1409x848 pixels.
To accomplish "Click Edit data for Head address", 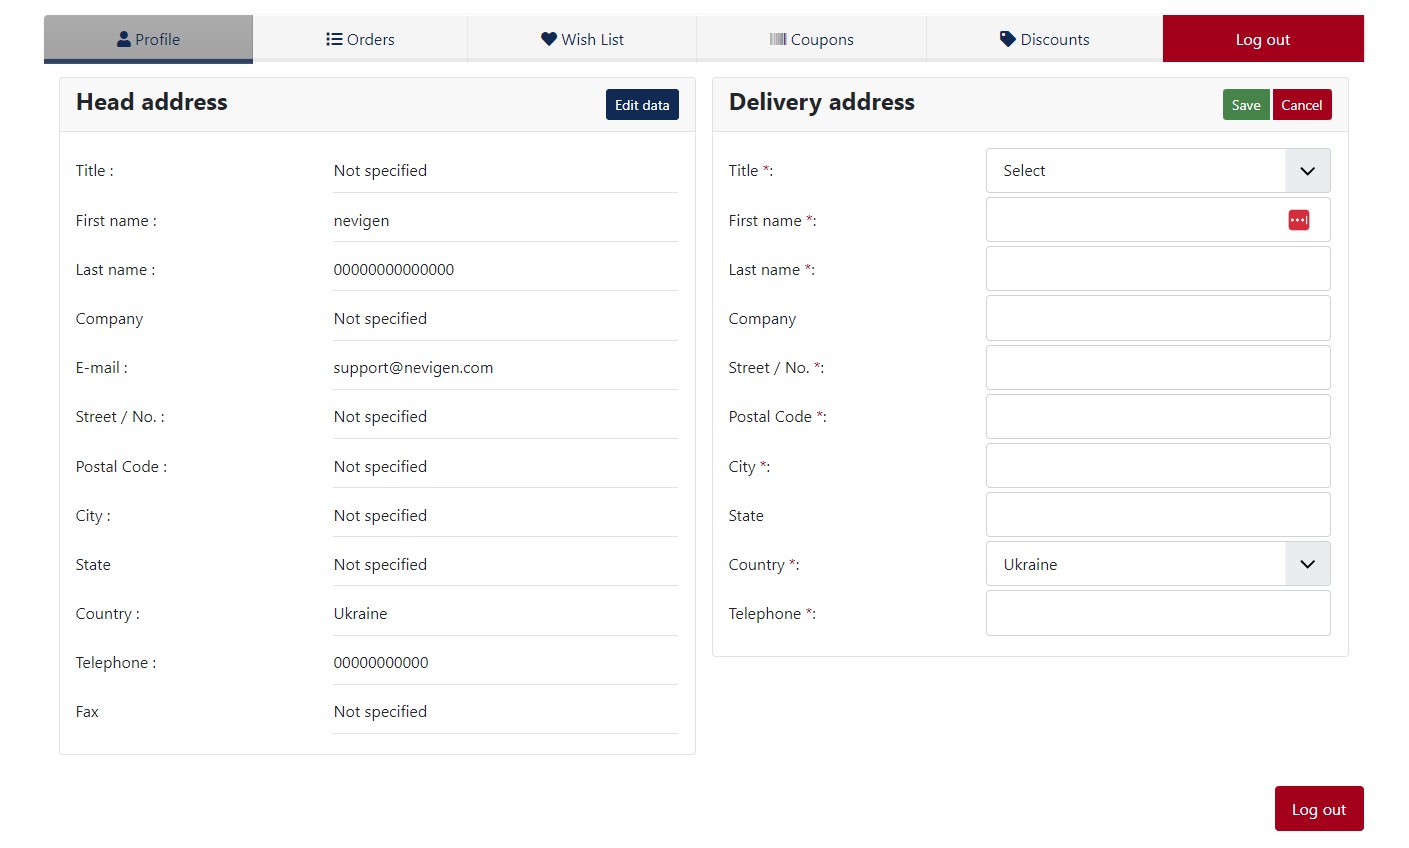I will tap(642, 105).
